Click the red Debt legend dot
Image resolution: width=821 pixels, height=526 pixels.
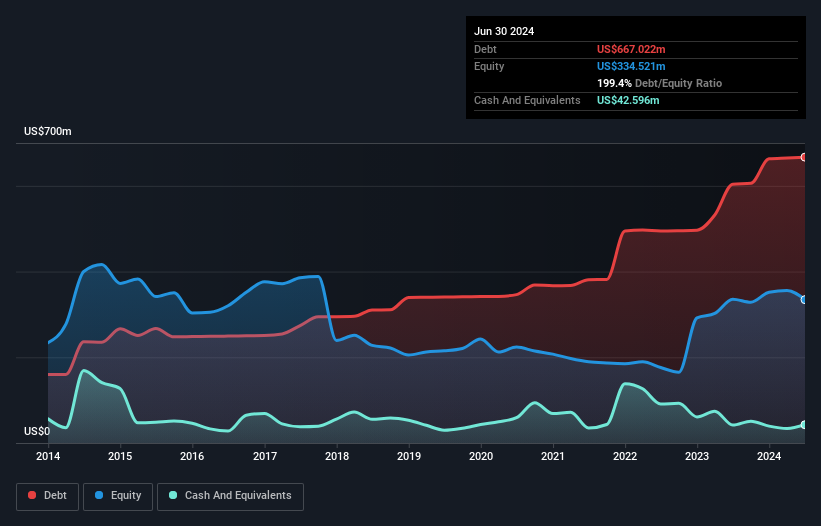pyautogui.click(x=32, y=495)
